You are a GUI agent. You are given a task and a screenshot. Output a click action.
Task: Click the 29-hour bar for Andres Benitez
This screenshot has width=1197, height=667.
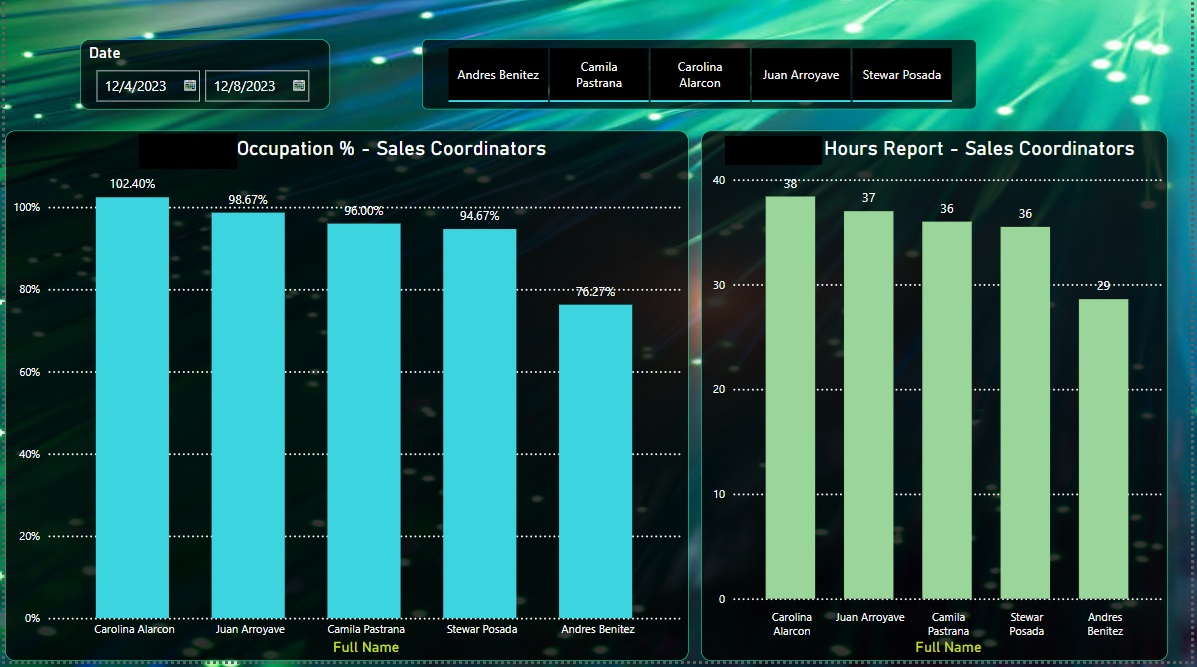coord(1105,450)
